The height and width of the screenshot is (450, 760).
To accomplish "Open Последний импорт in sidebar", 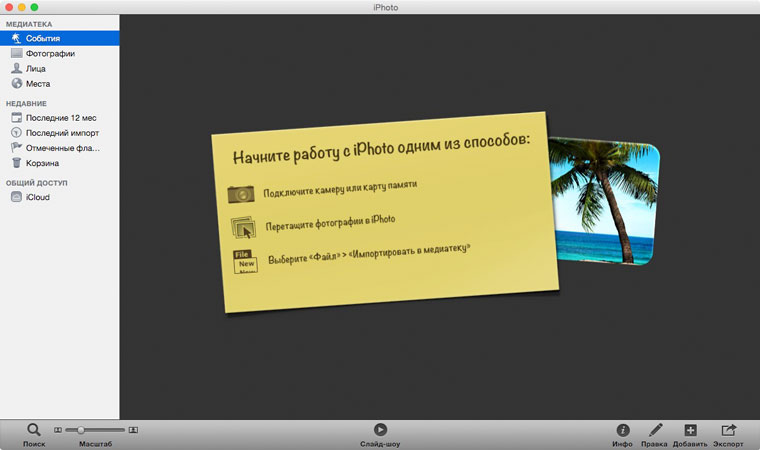I will coord(63,133).
